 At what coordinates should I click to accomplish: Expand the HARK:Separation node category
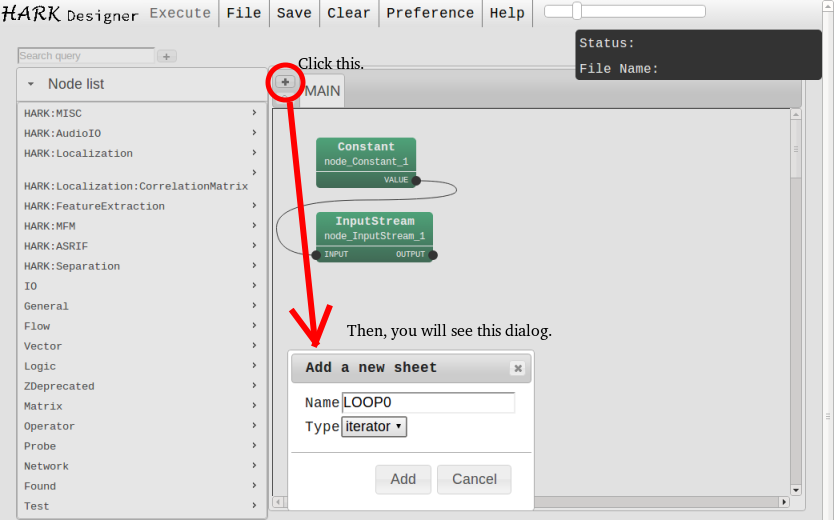pos(140,266)
